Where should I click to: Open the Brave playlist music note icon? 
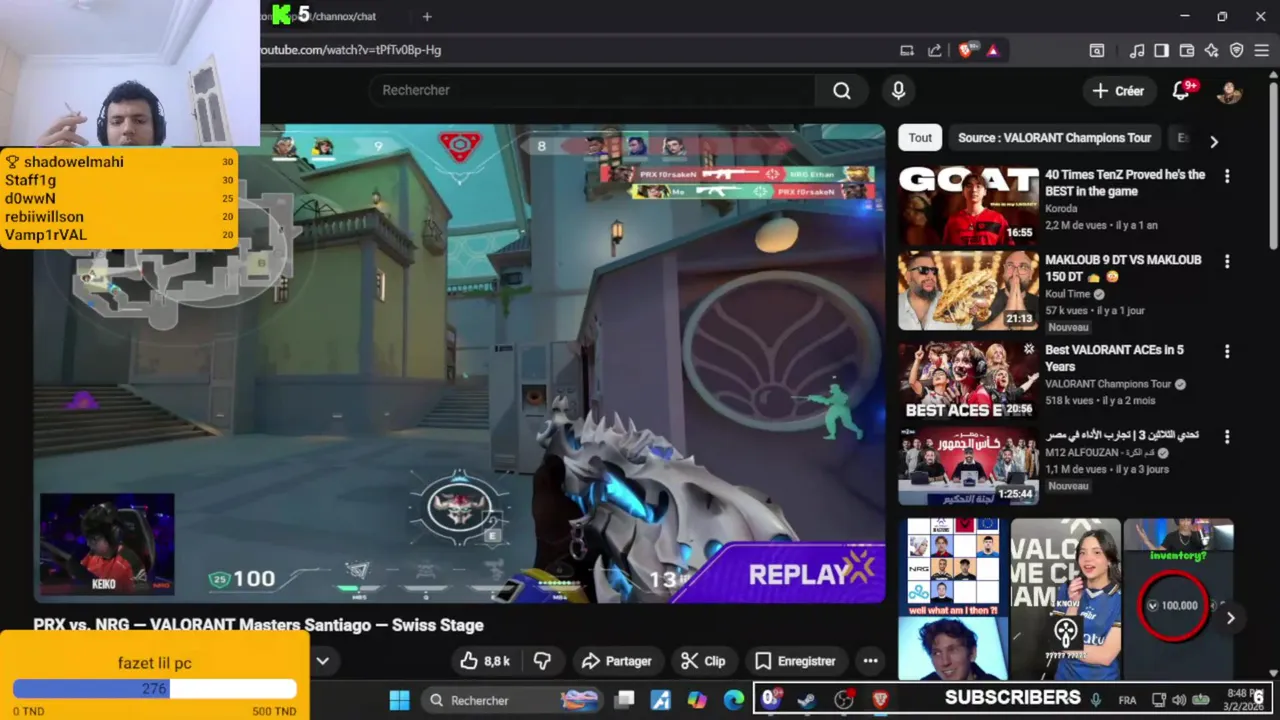(1137, 50)
